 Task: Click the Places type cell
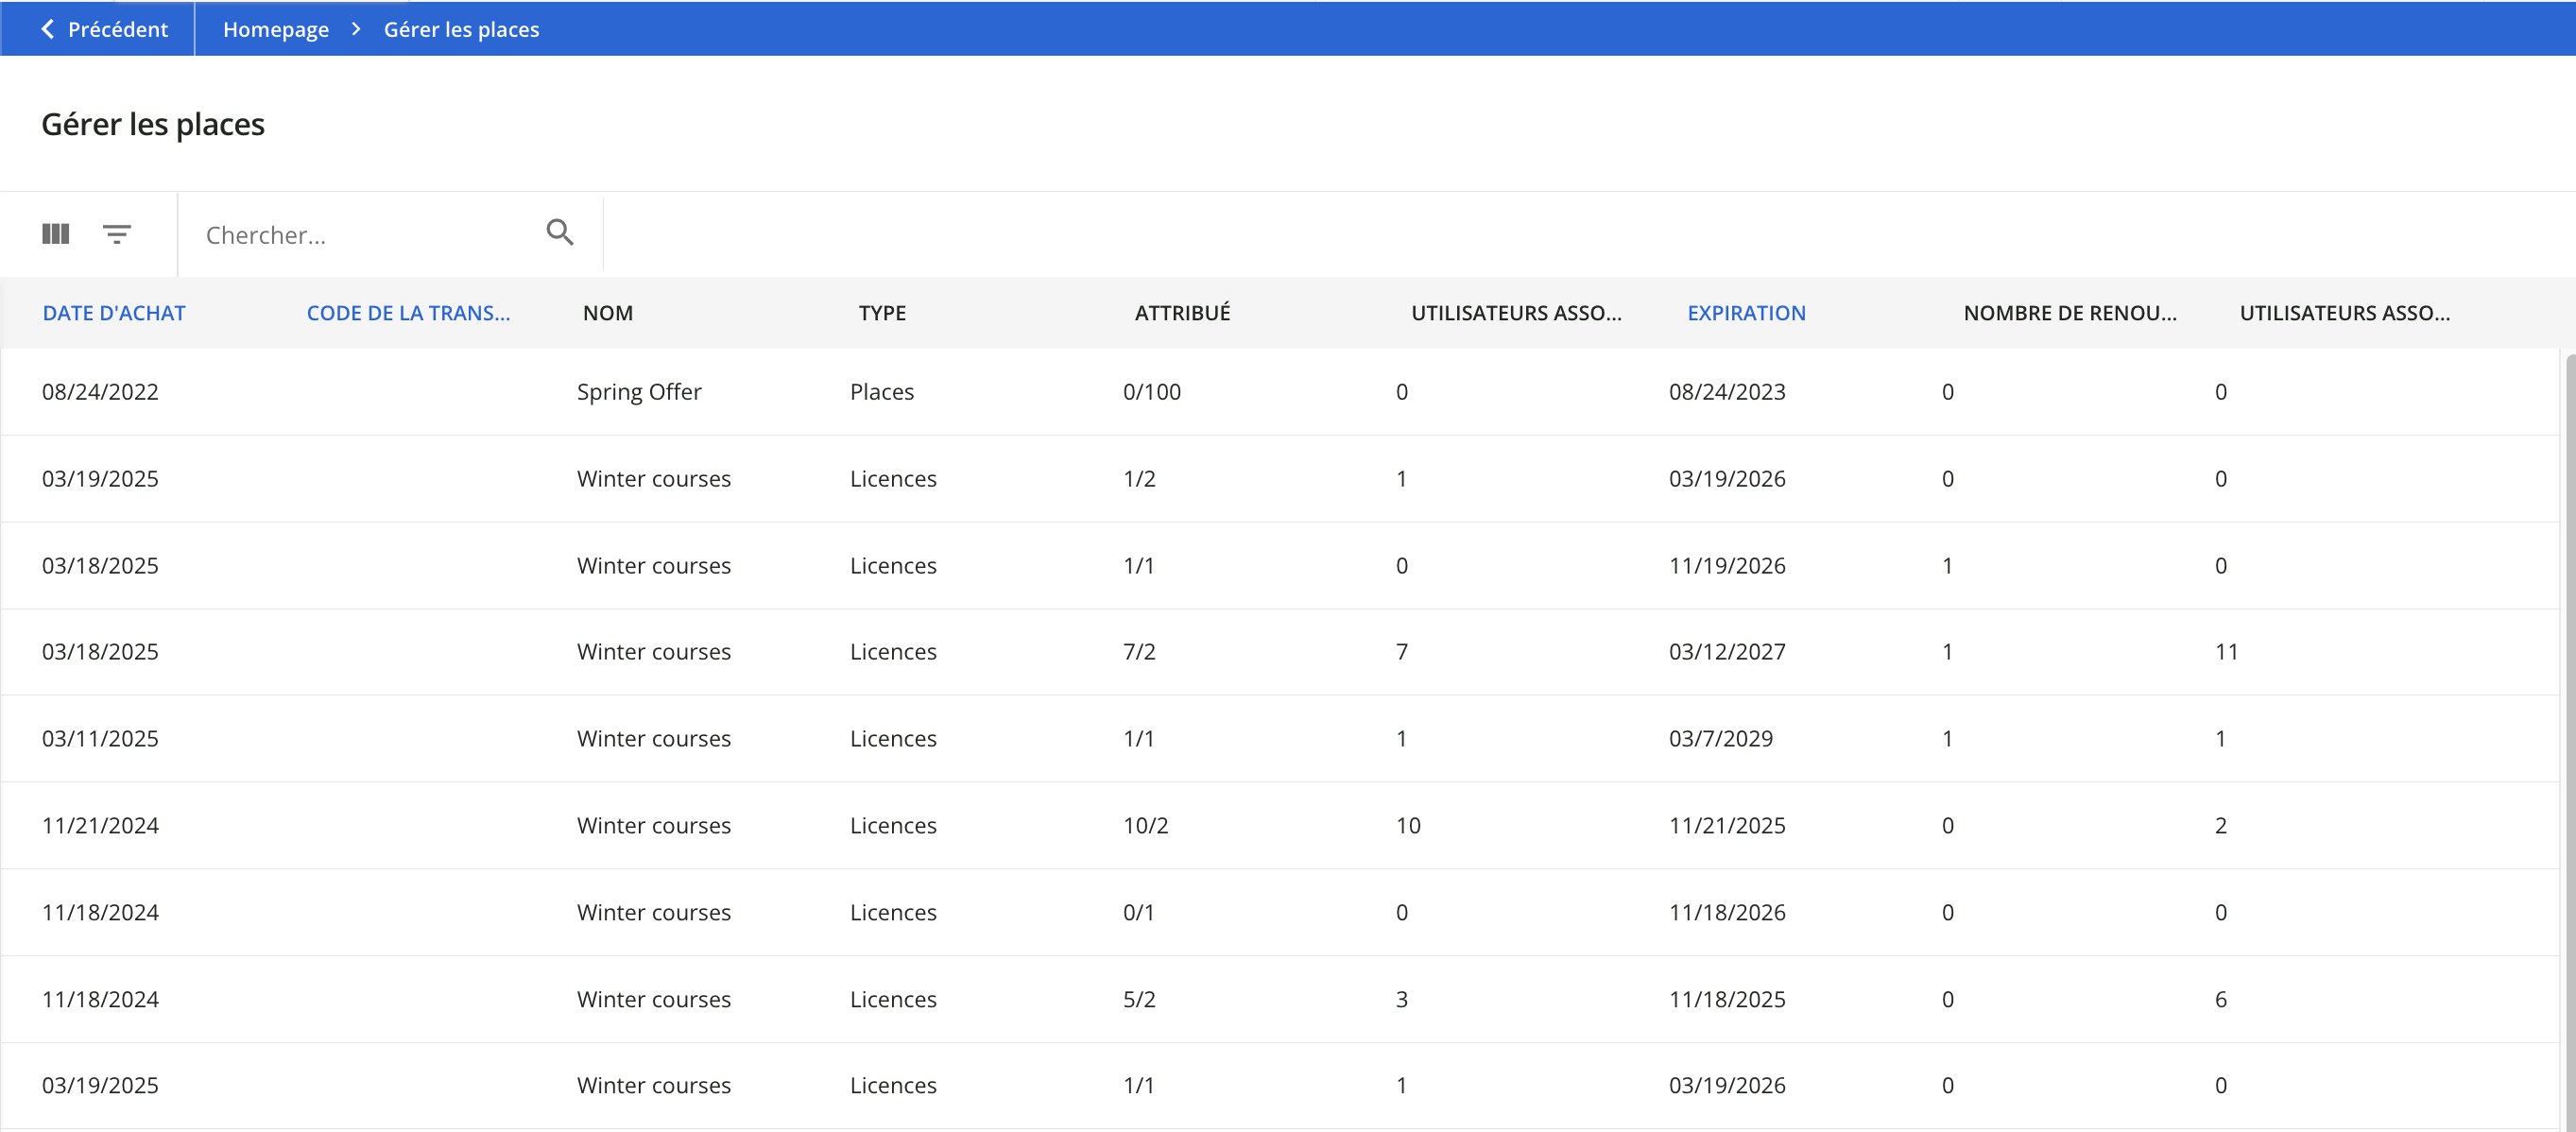(882, 392)
